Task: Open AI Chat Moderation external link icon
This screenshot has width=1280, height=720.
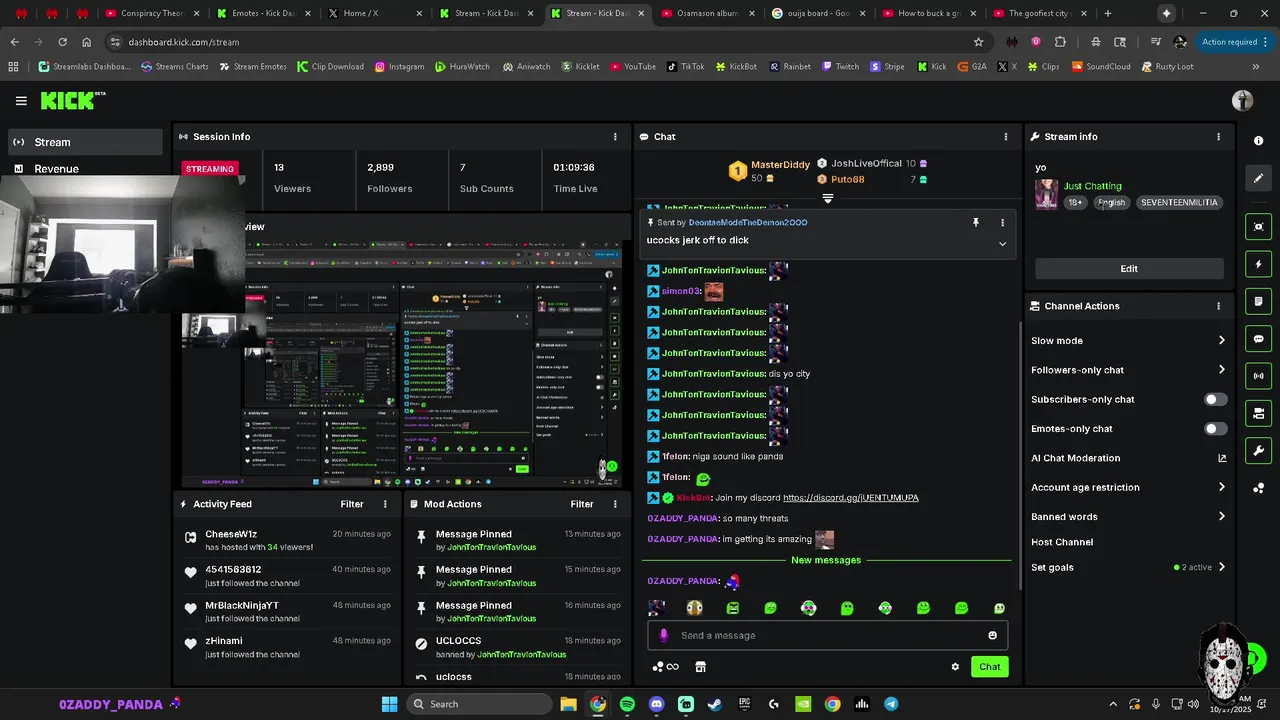Action: pyautogui.click(x=1221, y=458)
